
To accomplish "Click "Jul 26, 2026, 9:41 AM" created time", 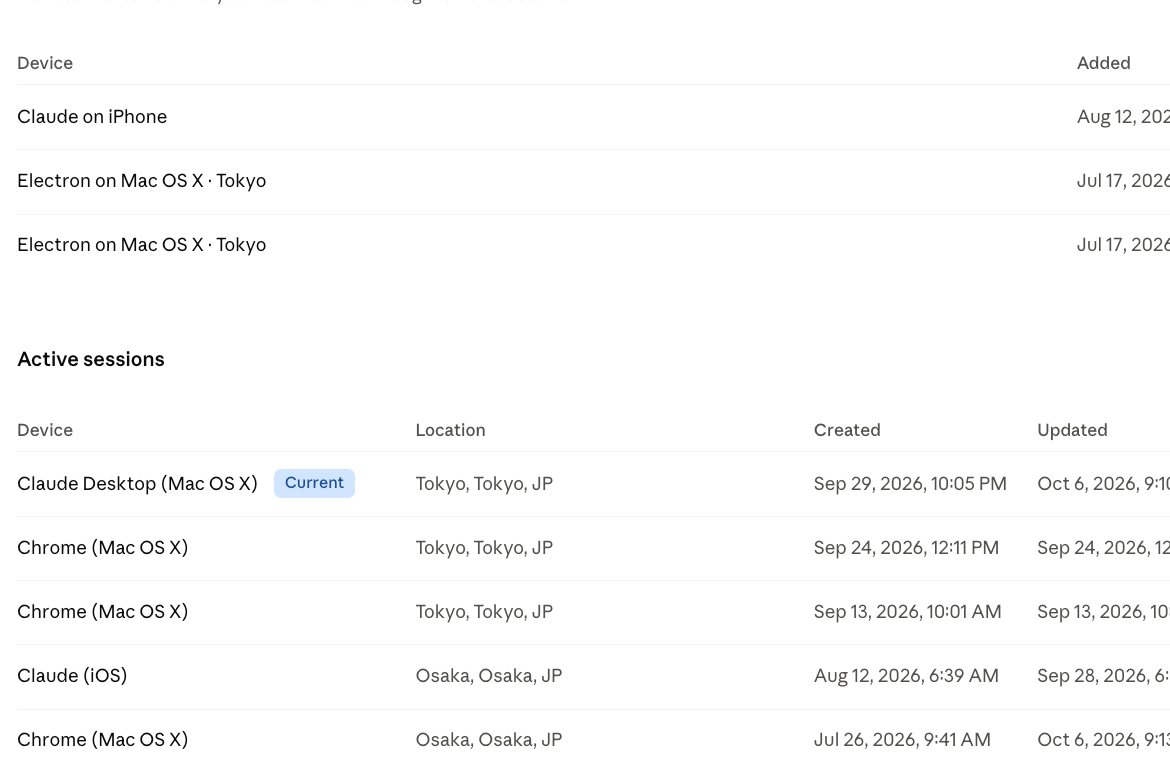I will [x=902, y=740].
